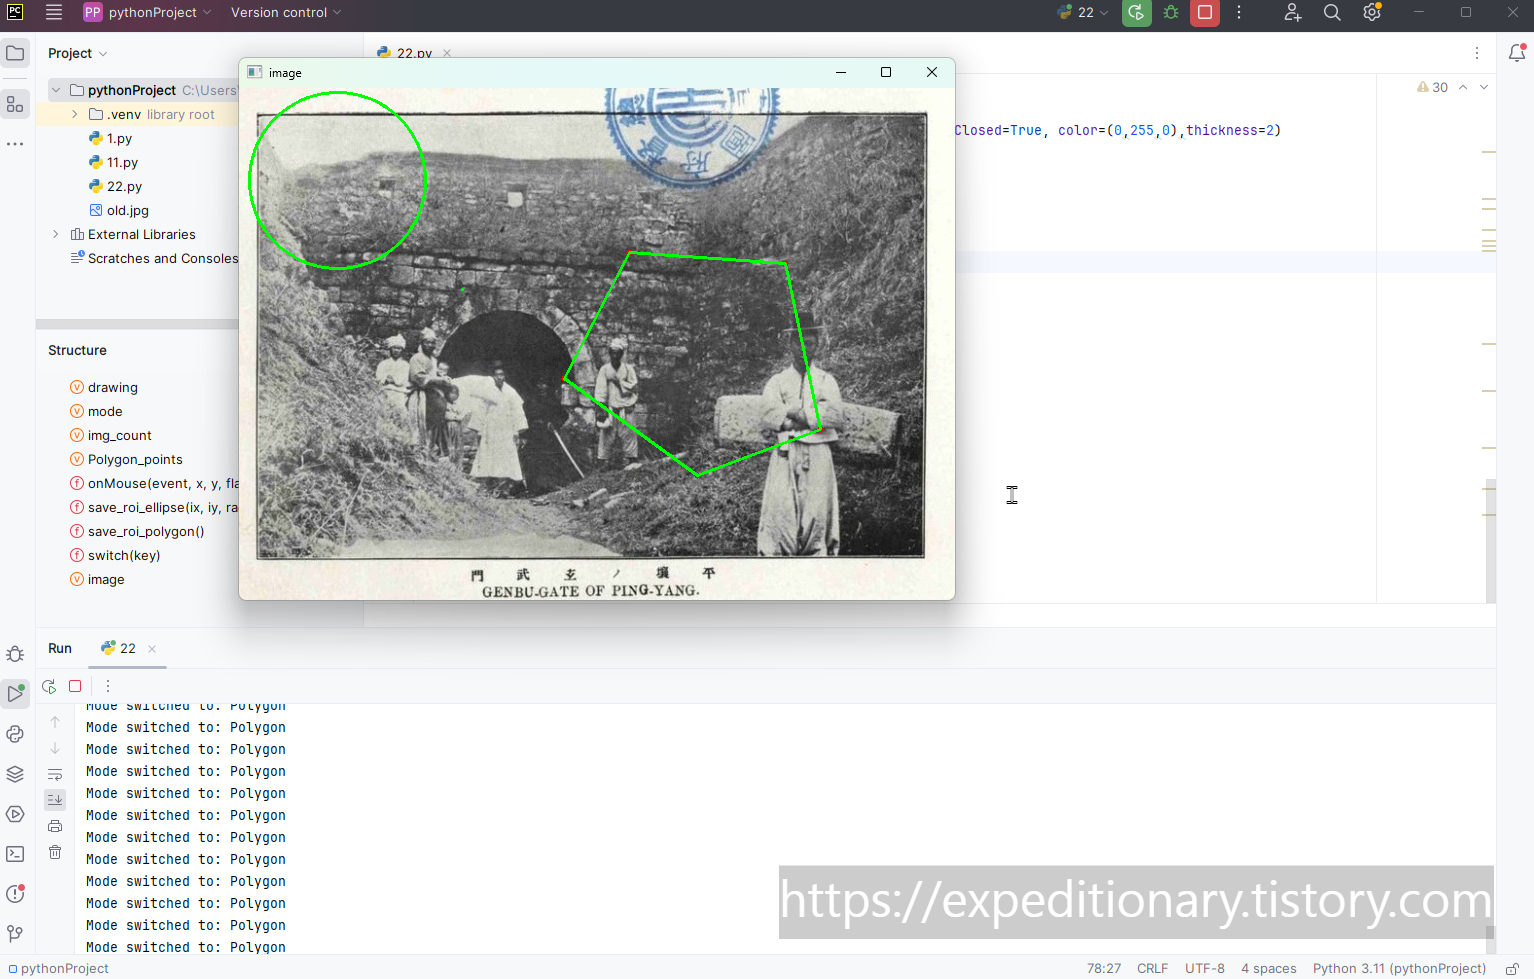Toggle scroll to end in Run console

pyautogui.click(x=55, y=799)
